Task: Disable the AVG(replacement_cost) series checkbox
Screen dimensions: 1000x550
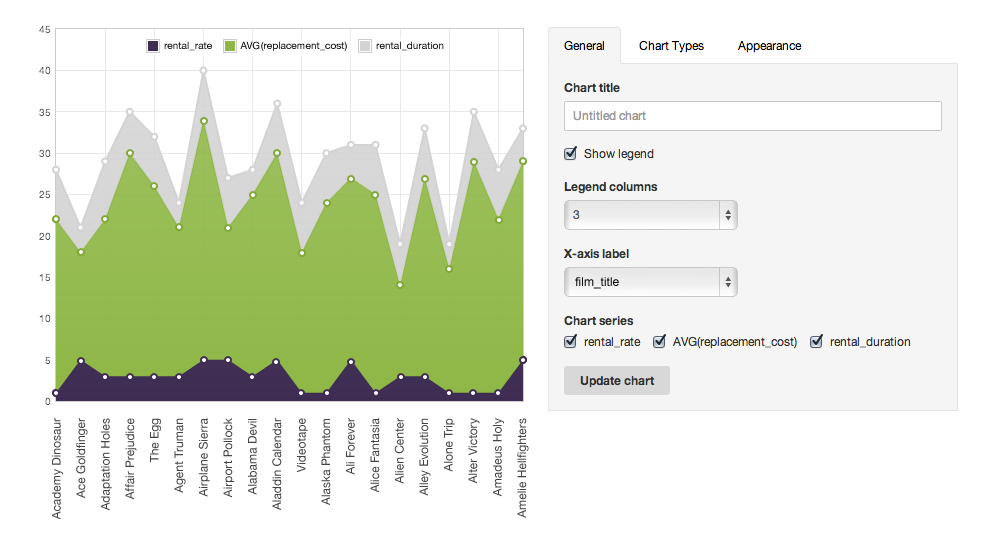Action: coord(660,342)
